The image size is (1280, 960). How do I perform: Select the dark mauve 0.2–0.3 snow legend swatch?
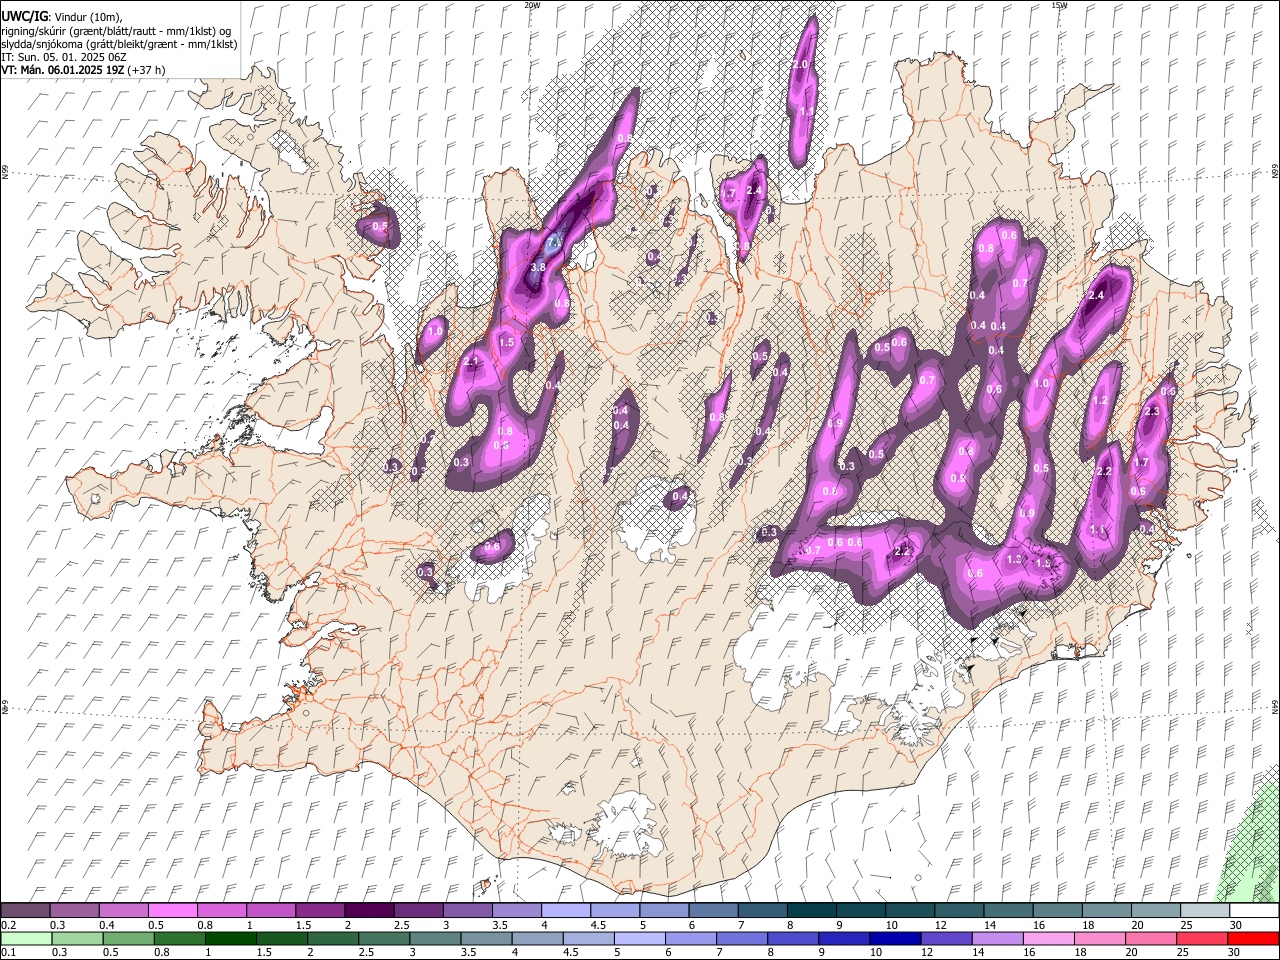click(x=26, y=910)
